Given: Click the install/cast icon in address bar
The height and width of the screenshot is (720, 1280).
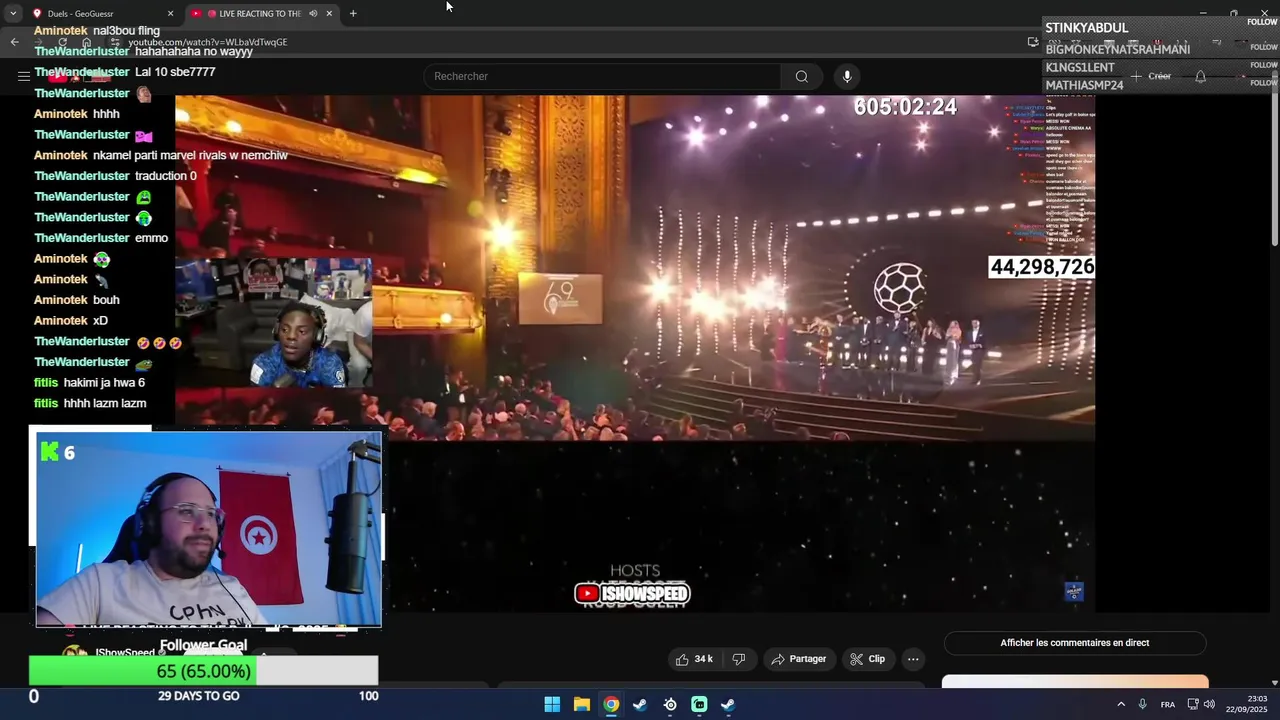Looking at the screenshot, I should 1033,42.
